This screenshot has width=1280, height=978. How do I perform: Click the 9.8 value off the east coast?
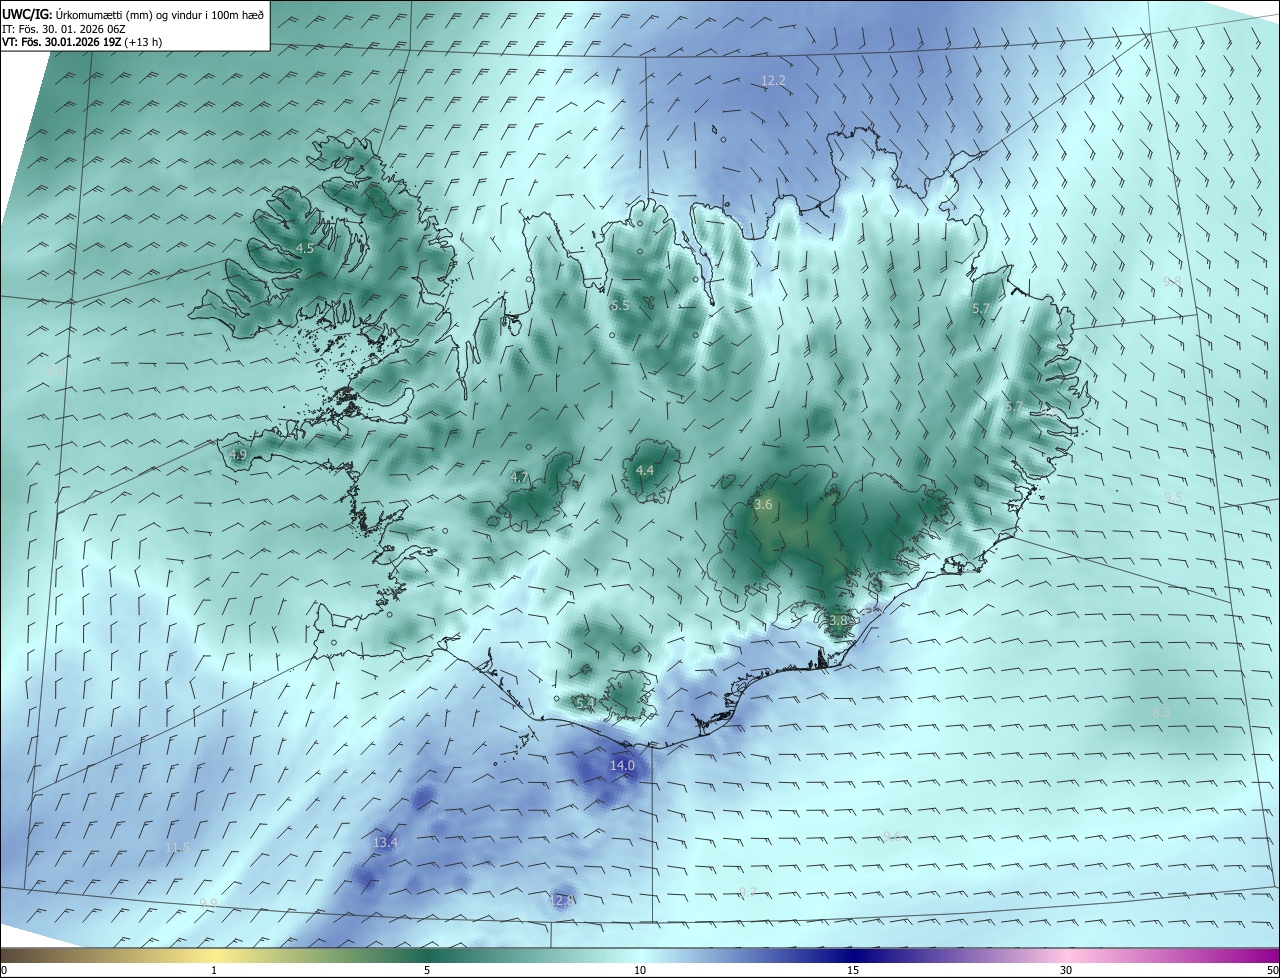click(x=1172, y=282)
